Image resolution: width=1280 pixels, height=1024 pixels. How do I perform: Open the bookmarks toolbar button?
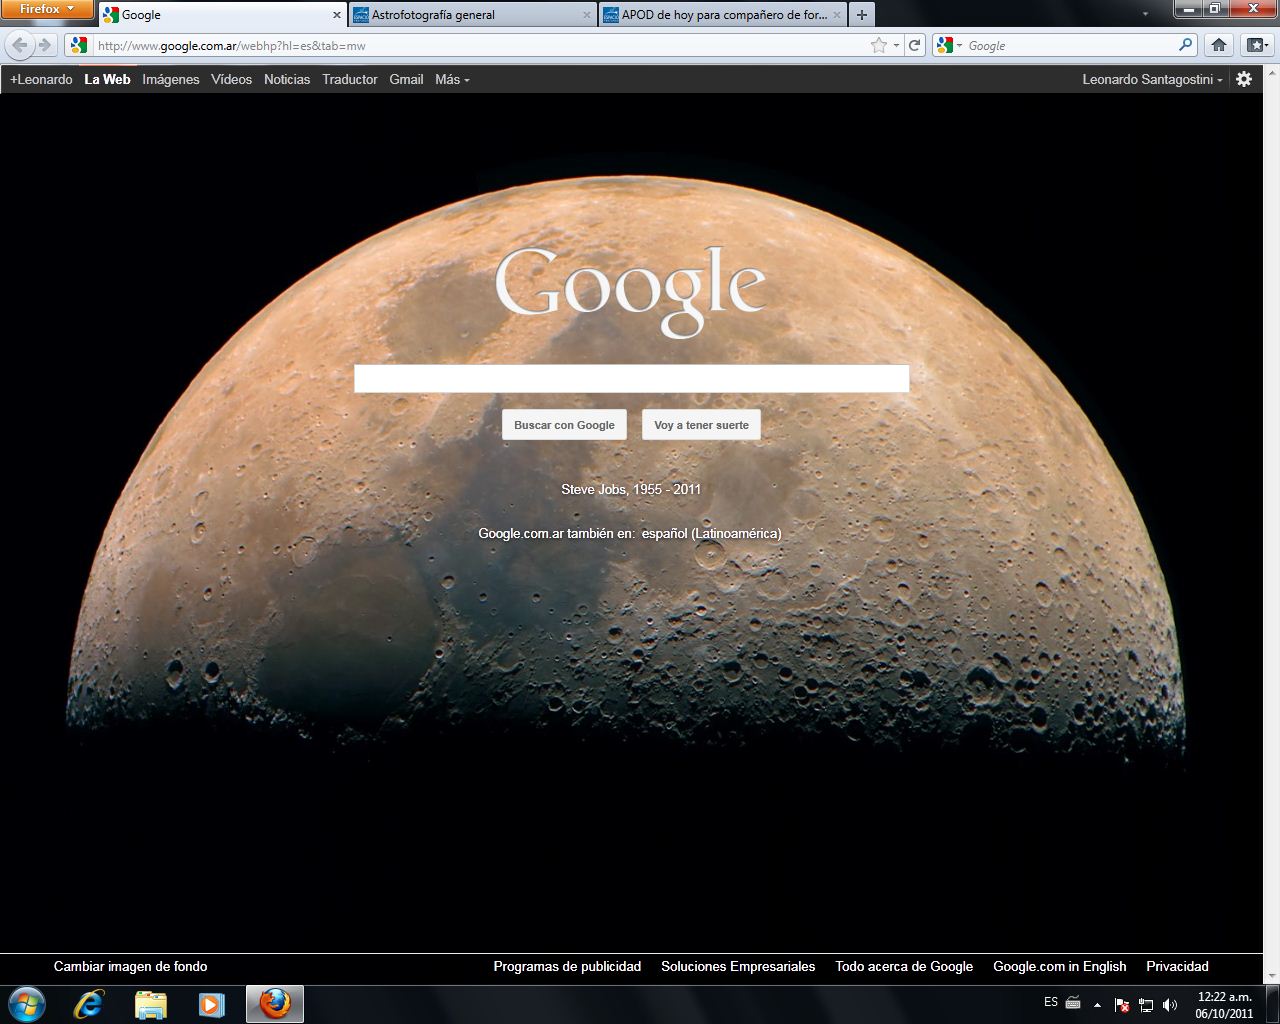1255,45
